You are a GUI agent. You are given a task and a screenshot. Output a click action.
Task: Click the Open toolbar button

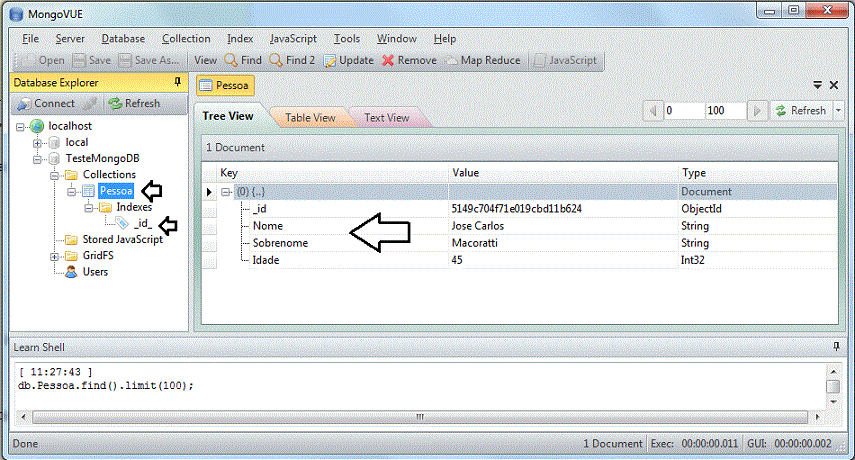44,60
